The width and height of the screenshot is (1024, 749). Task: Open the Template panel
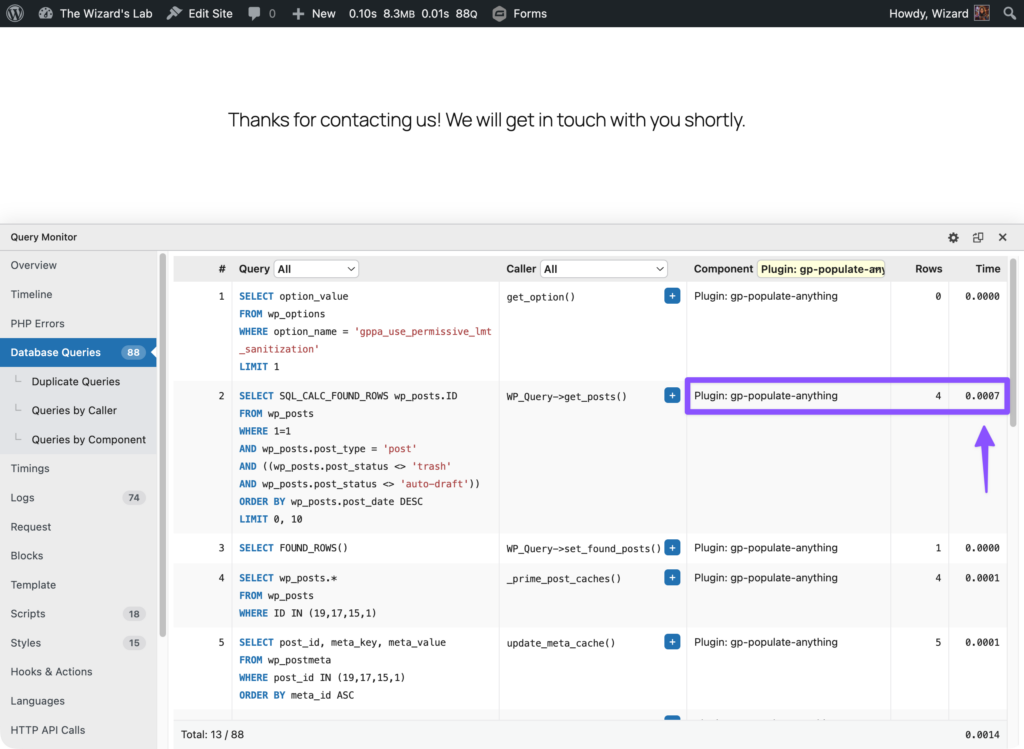coord(78,584)
